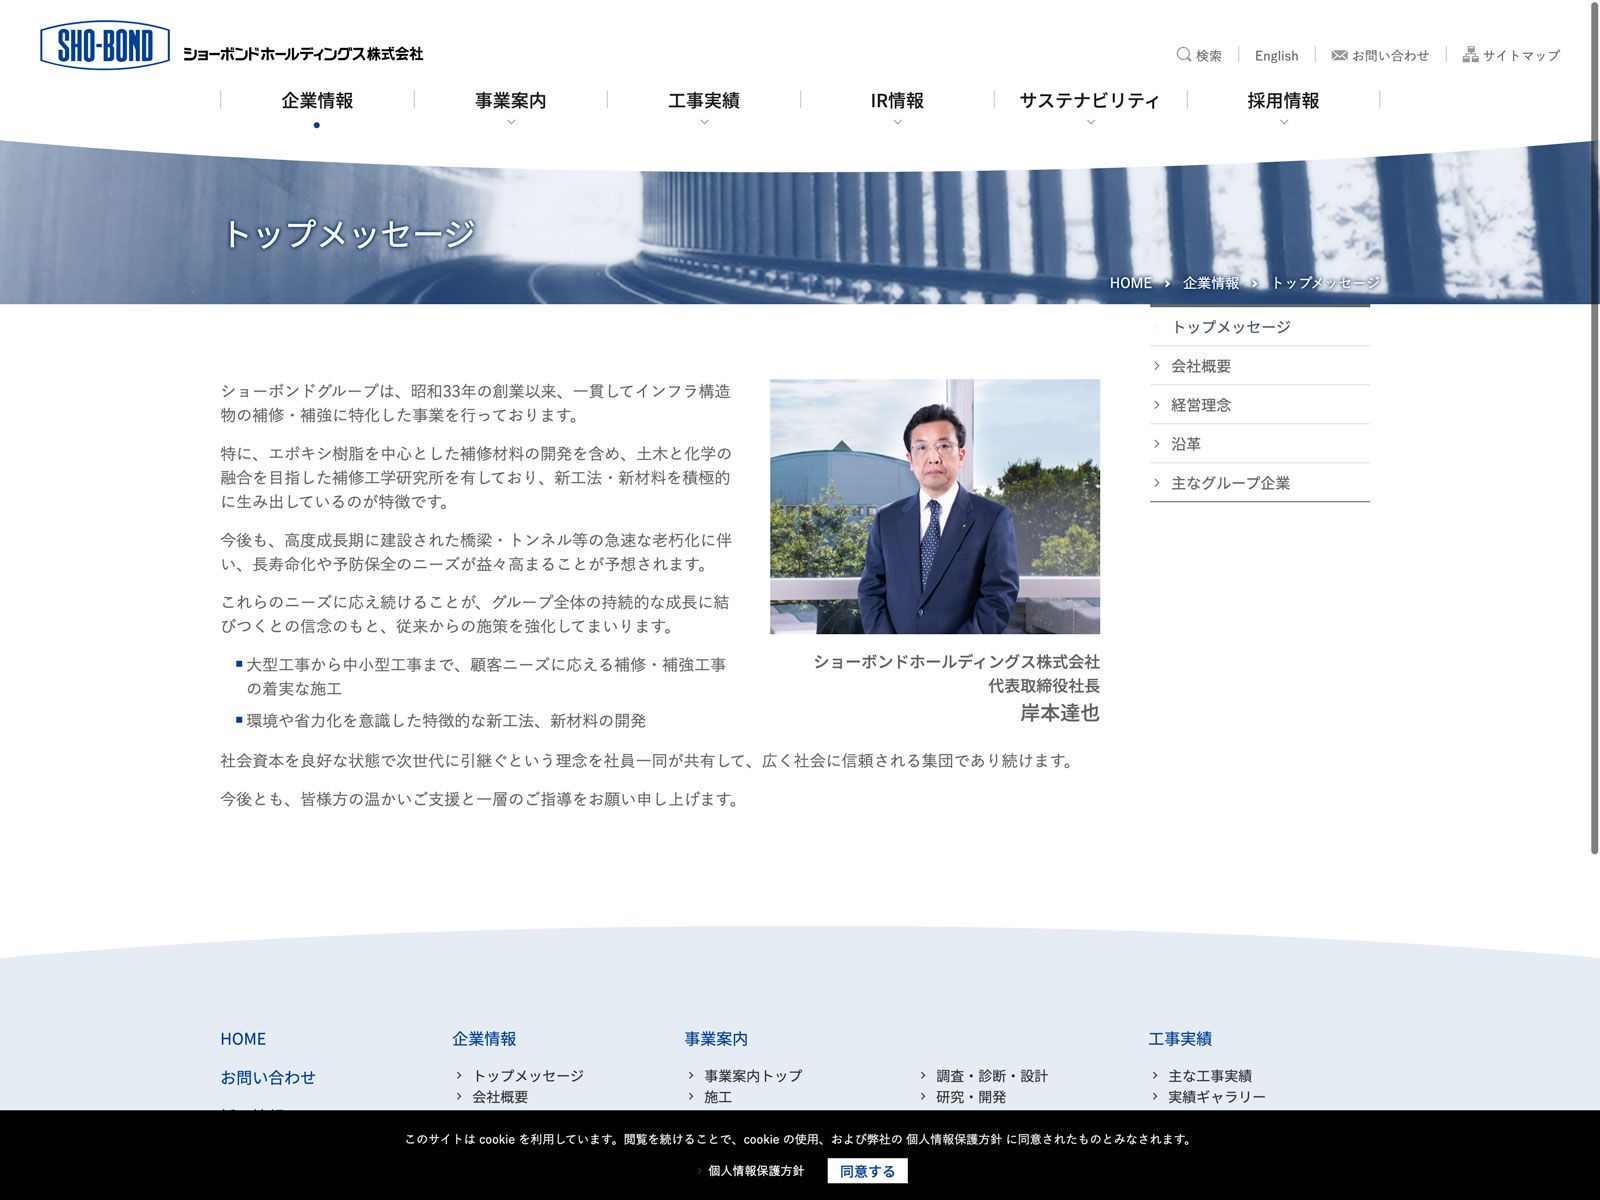Click the sitemap icon in header
The height and width of the screenshot is (1200, 1600).
coord(1470,55)
